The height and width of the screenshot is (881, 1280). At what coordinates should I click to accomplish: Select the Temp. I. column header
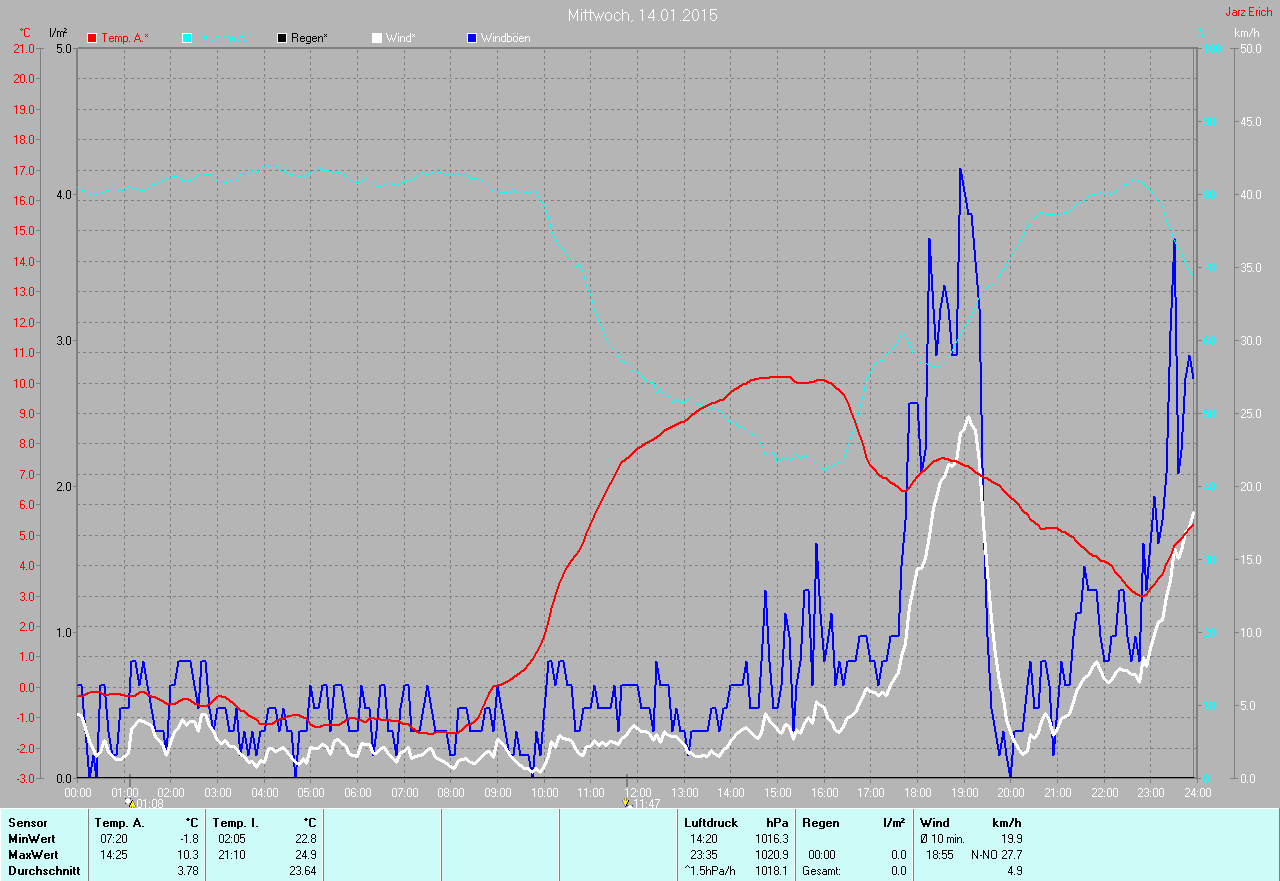pyautogui.click(x=234, y=823)
